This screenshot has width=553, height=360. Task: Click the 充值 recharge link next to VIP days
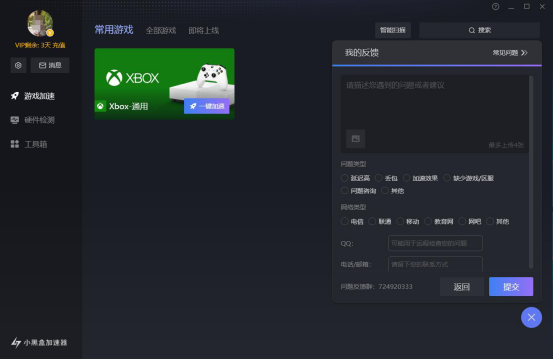[x=59, y=45]
